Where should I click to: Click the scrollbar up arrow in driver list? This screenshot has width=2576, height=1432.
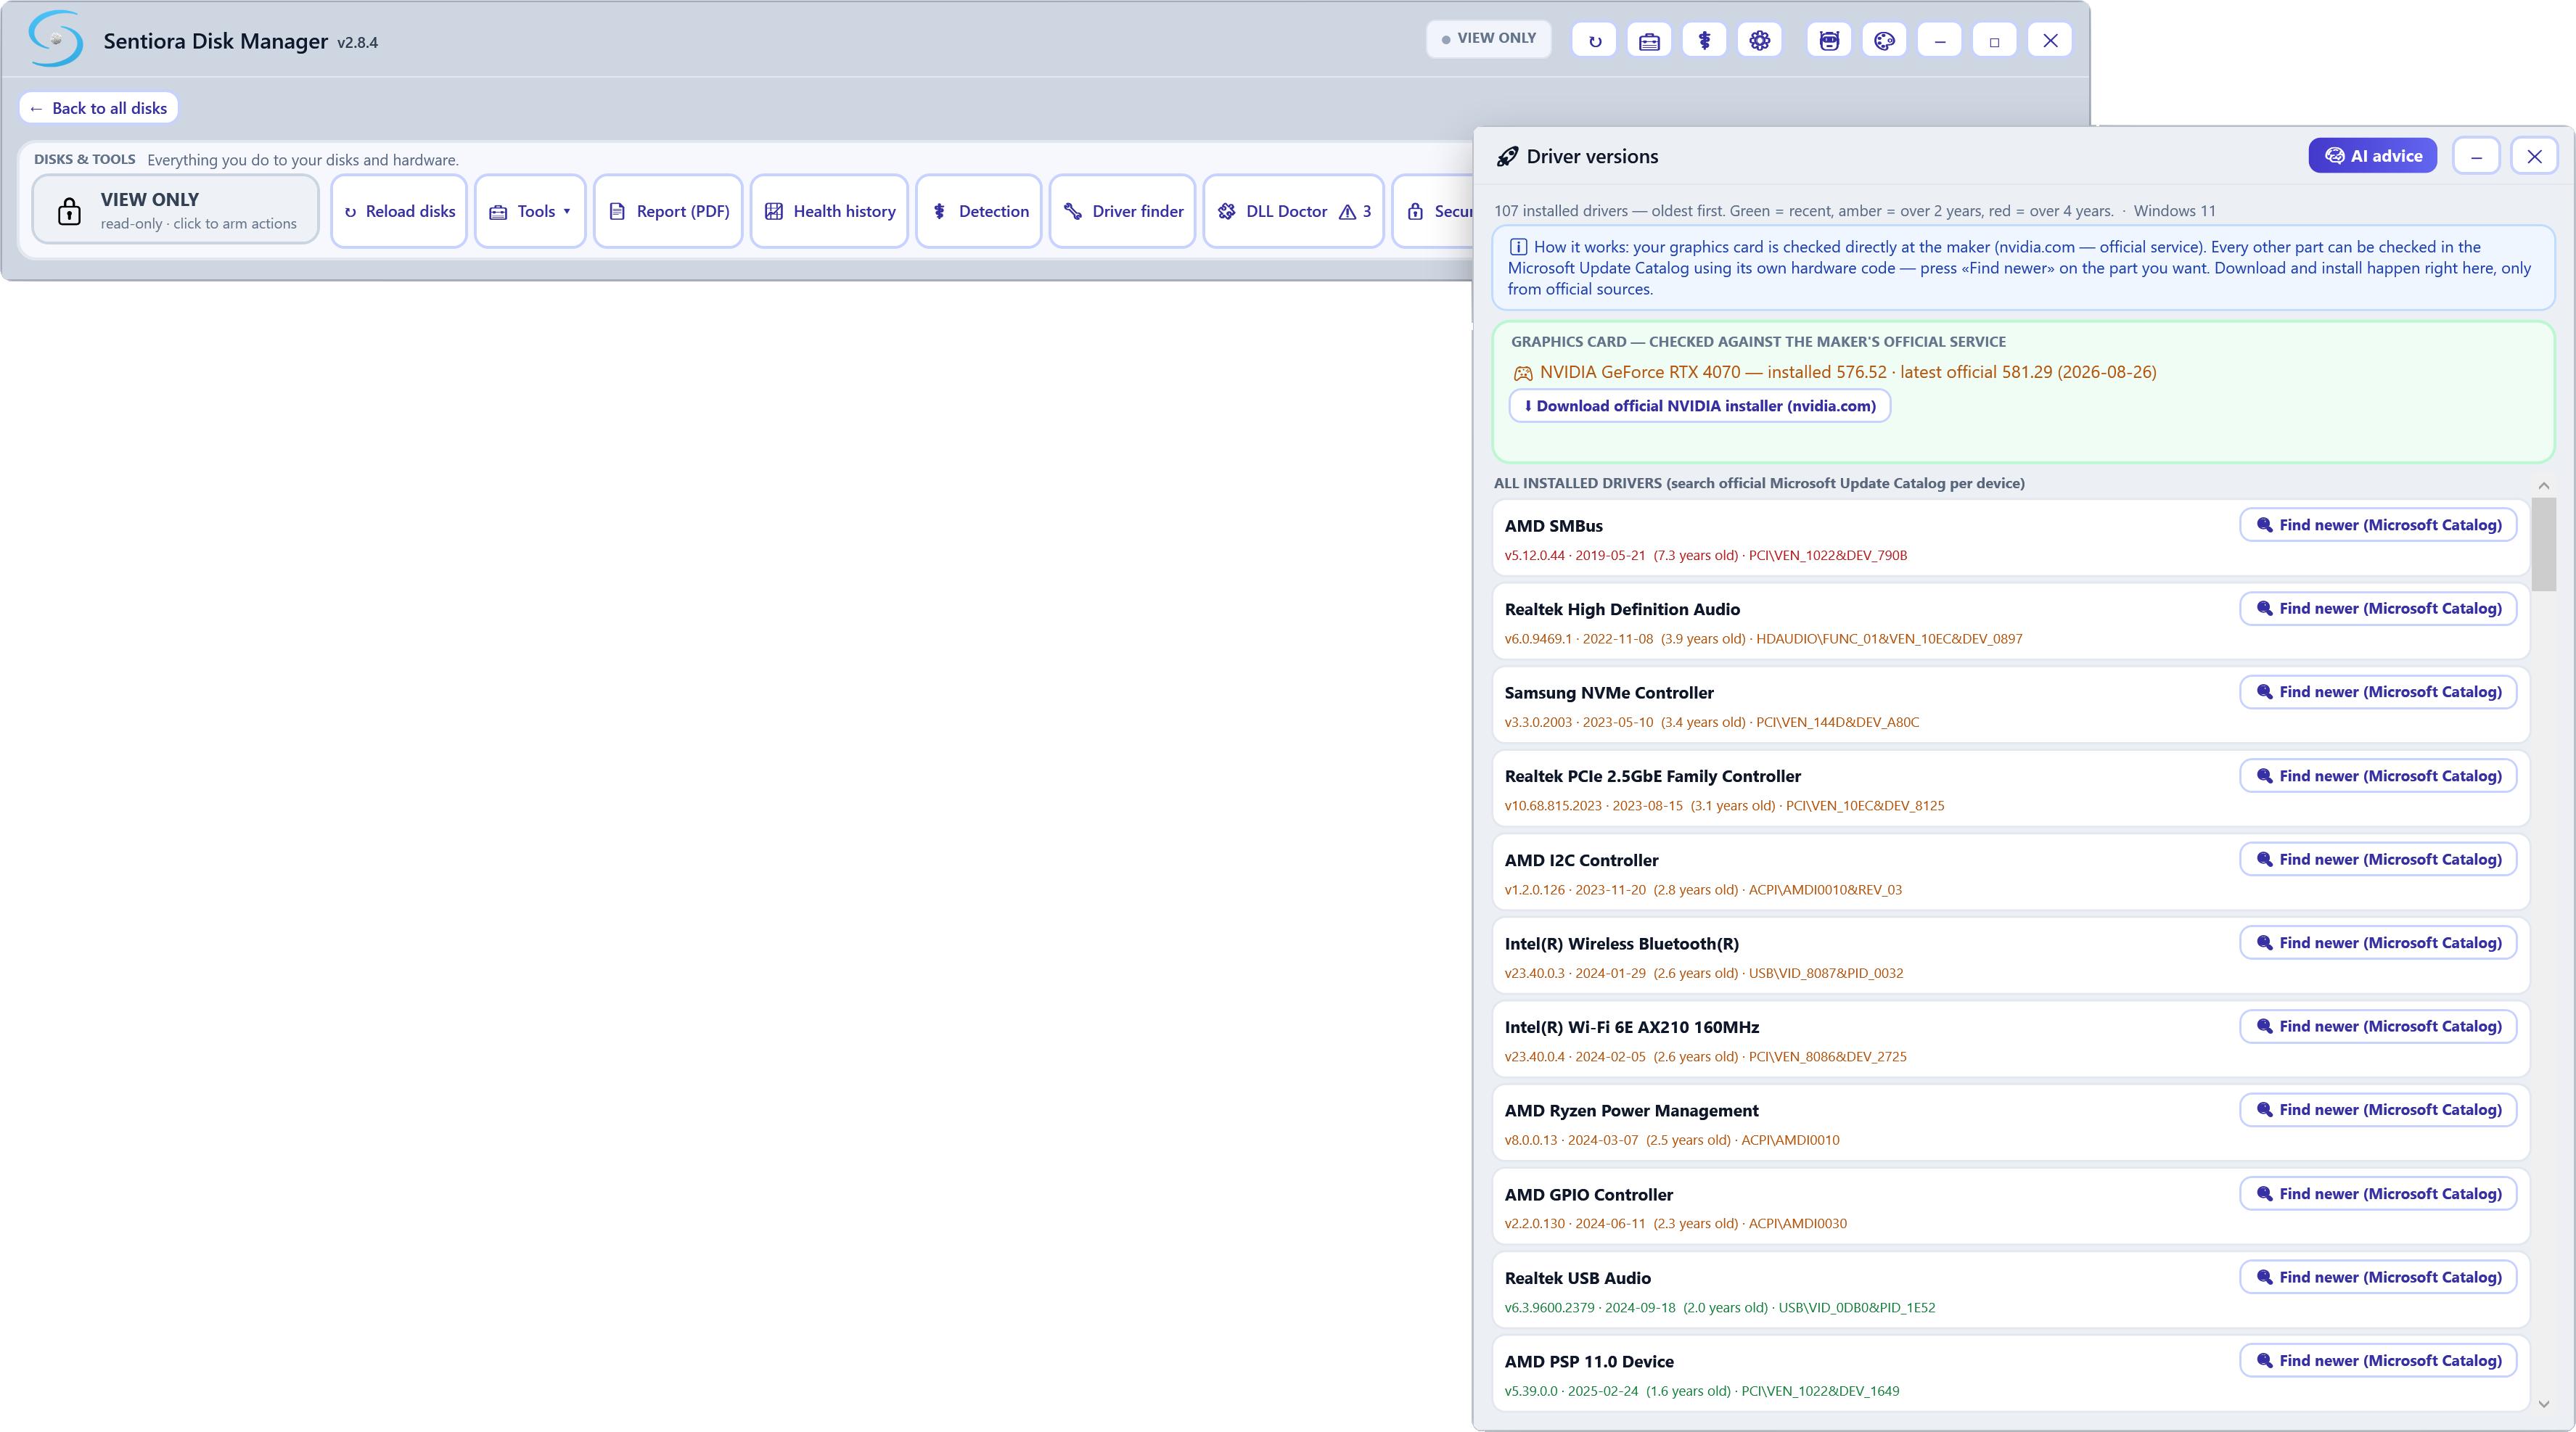2543,486
